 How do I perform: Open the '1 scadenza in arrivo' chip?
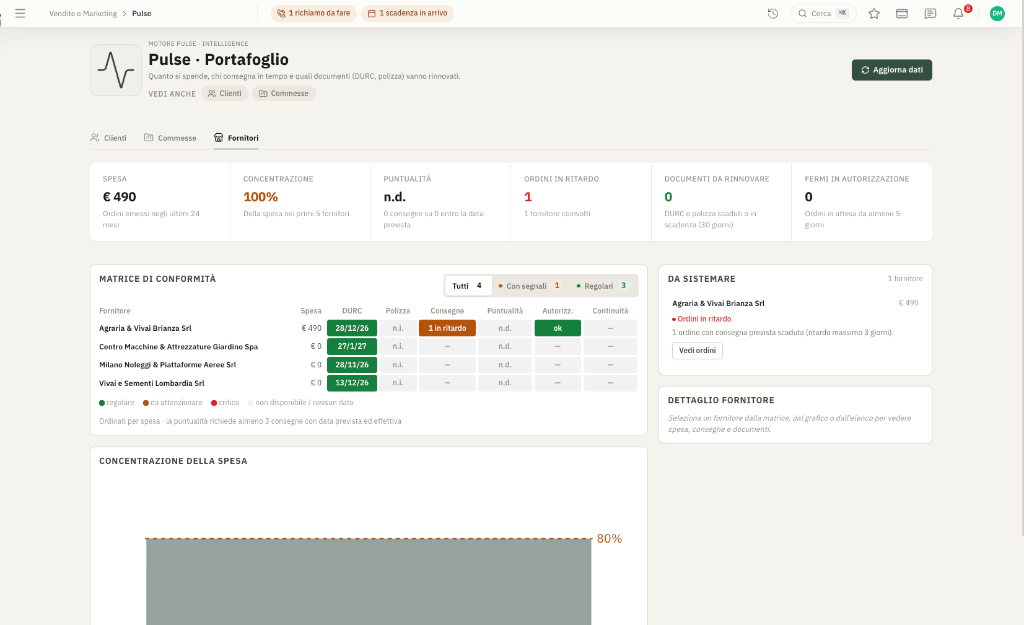click(x=408, y=13)
